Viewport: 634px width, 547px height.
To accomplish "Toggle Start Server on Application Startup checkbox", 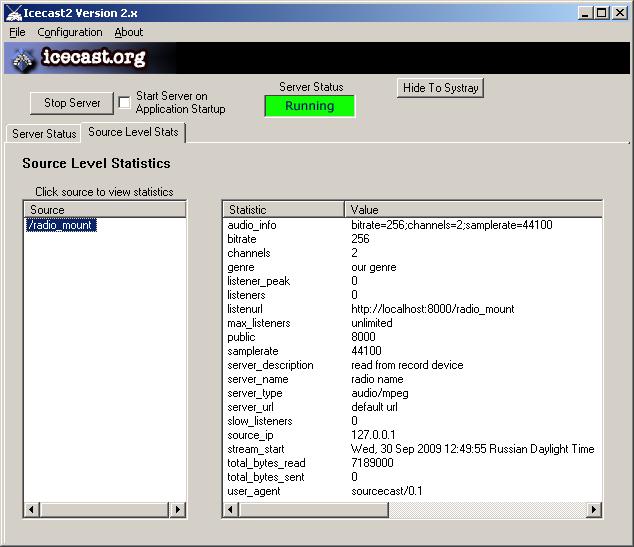I will coord(125,103).
